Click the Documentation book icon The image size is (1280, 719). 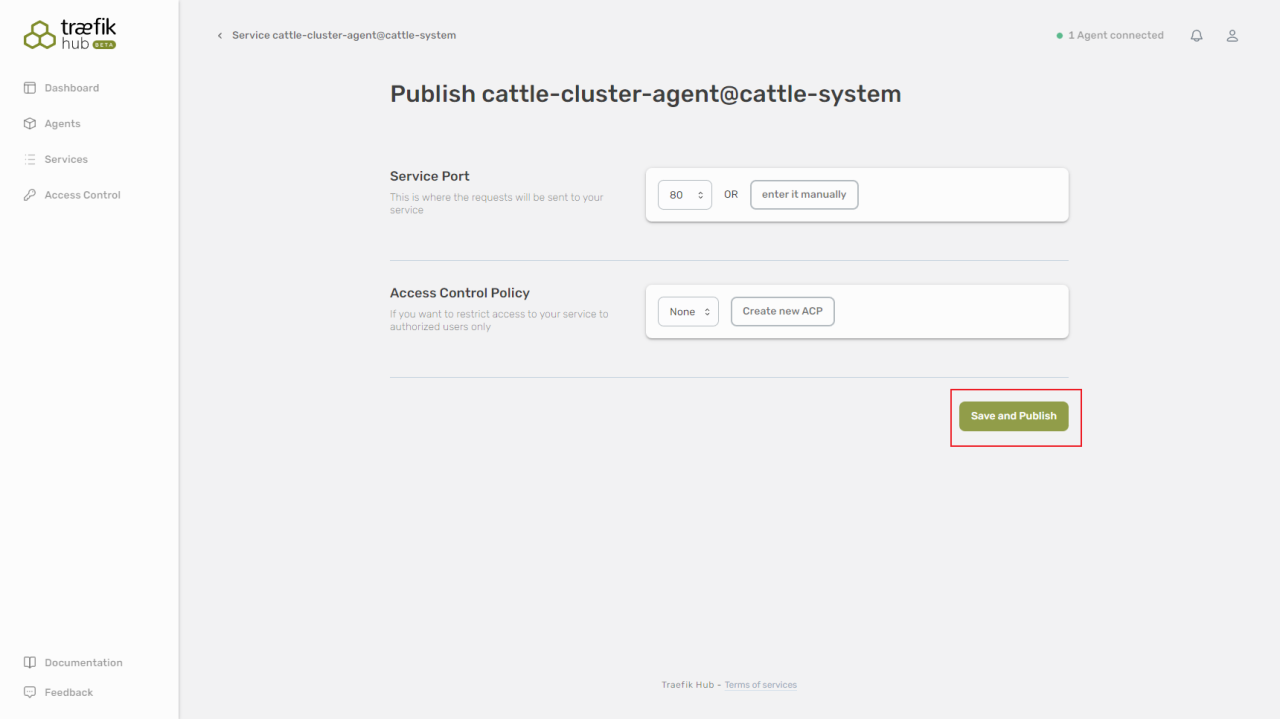pos(30,663)
